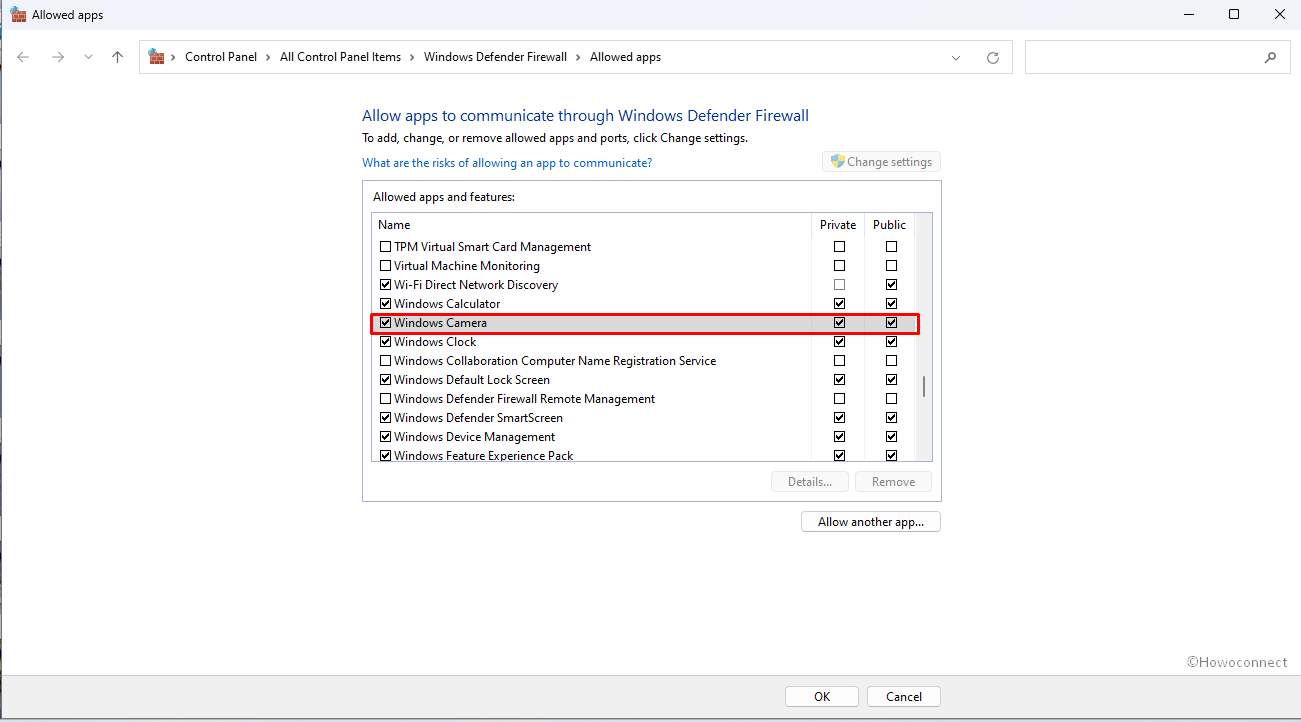Maximize the Allowed apps window
This screenshot has height=722, width=1301.
1234,14
